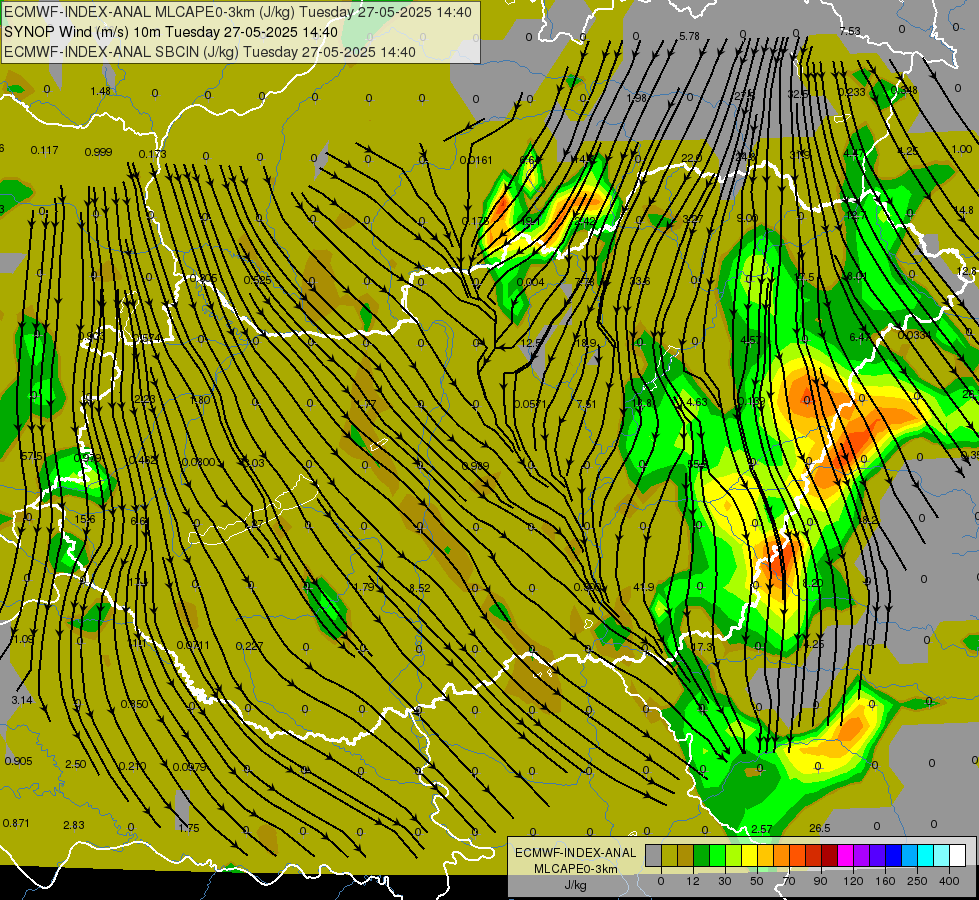The height and width of the screenshot is (900, 979).
Task: Click the map value '1.48'
Action: 101,91
